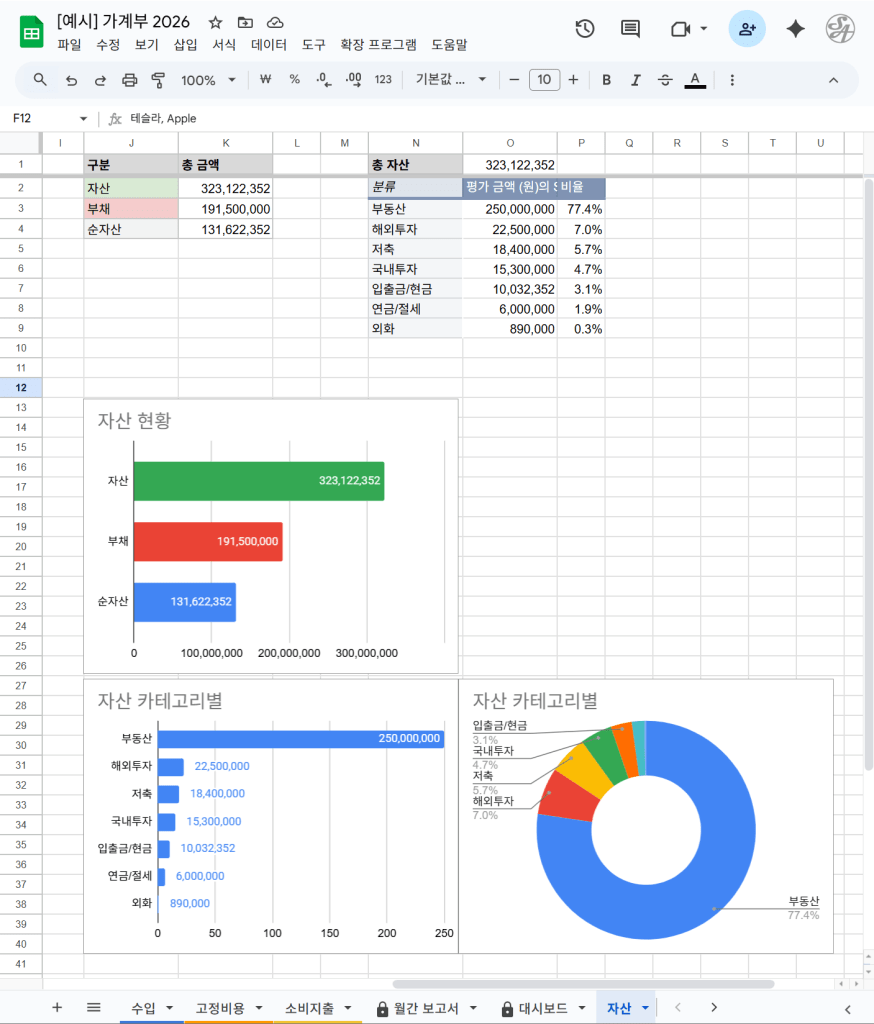The height and width of the screenshot is (1024, 874).
Task: Click the print icon
Action: coord(129,80)
